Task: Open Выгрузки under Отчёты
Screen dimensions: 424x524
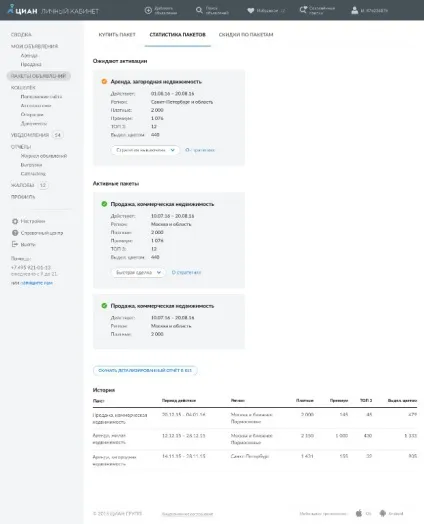Action: pyautogui.click(x=31, y=165)
